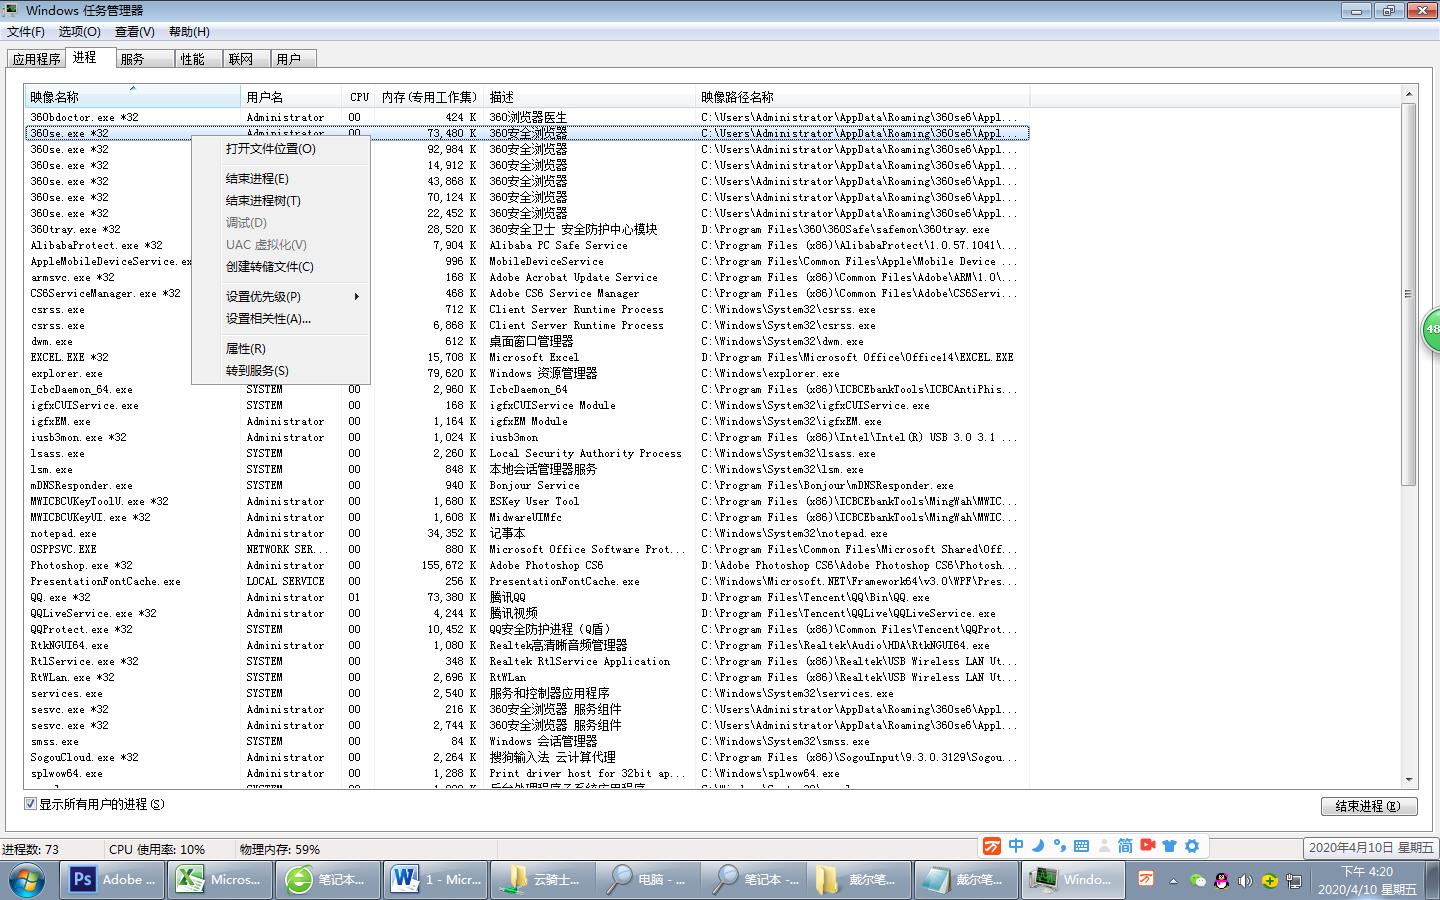Open the Start menu orb

click(x=28, y=879)
